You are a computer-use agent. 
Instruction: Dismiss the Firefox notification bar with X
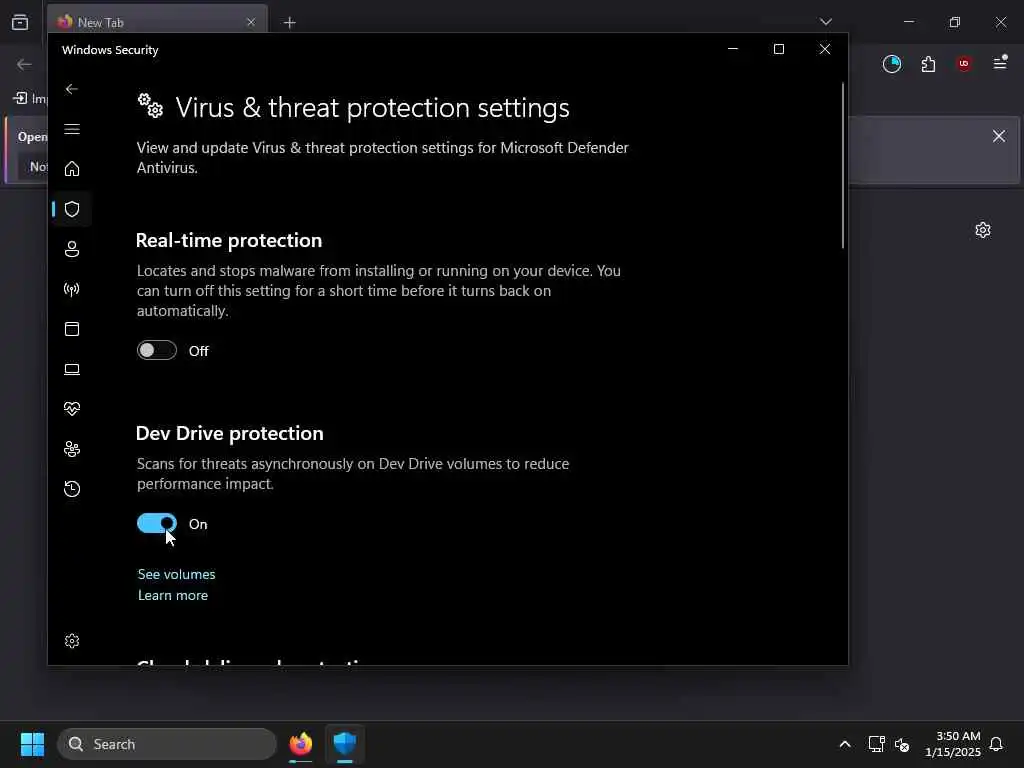point(999,136)
